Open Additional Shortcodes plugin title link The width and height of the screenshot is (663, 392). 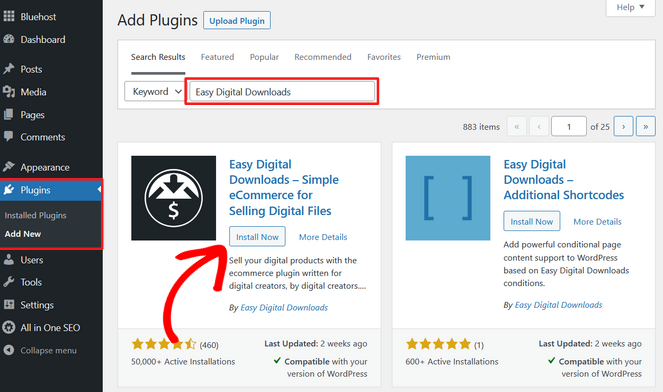pos(564,179)
